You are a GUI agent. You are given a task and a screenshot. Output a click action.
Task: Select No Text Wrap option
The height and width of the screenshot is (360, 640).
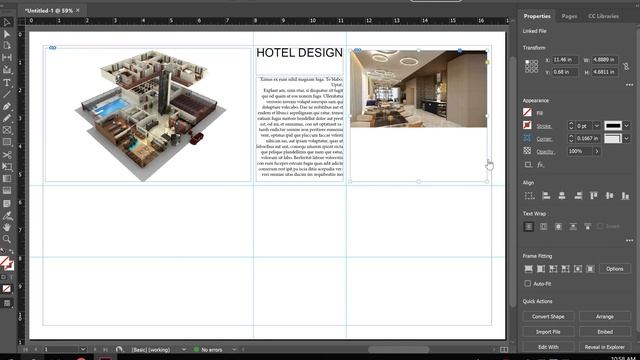pos(528,226)
